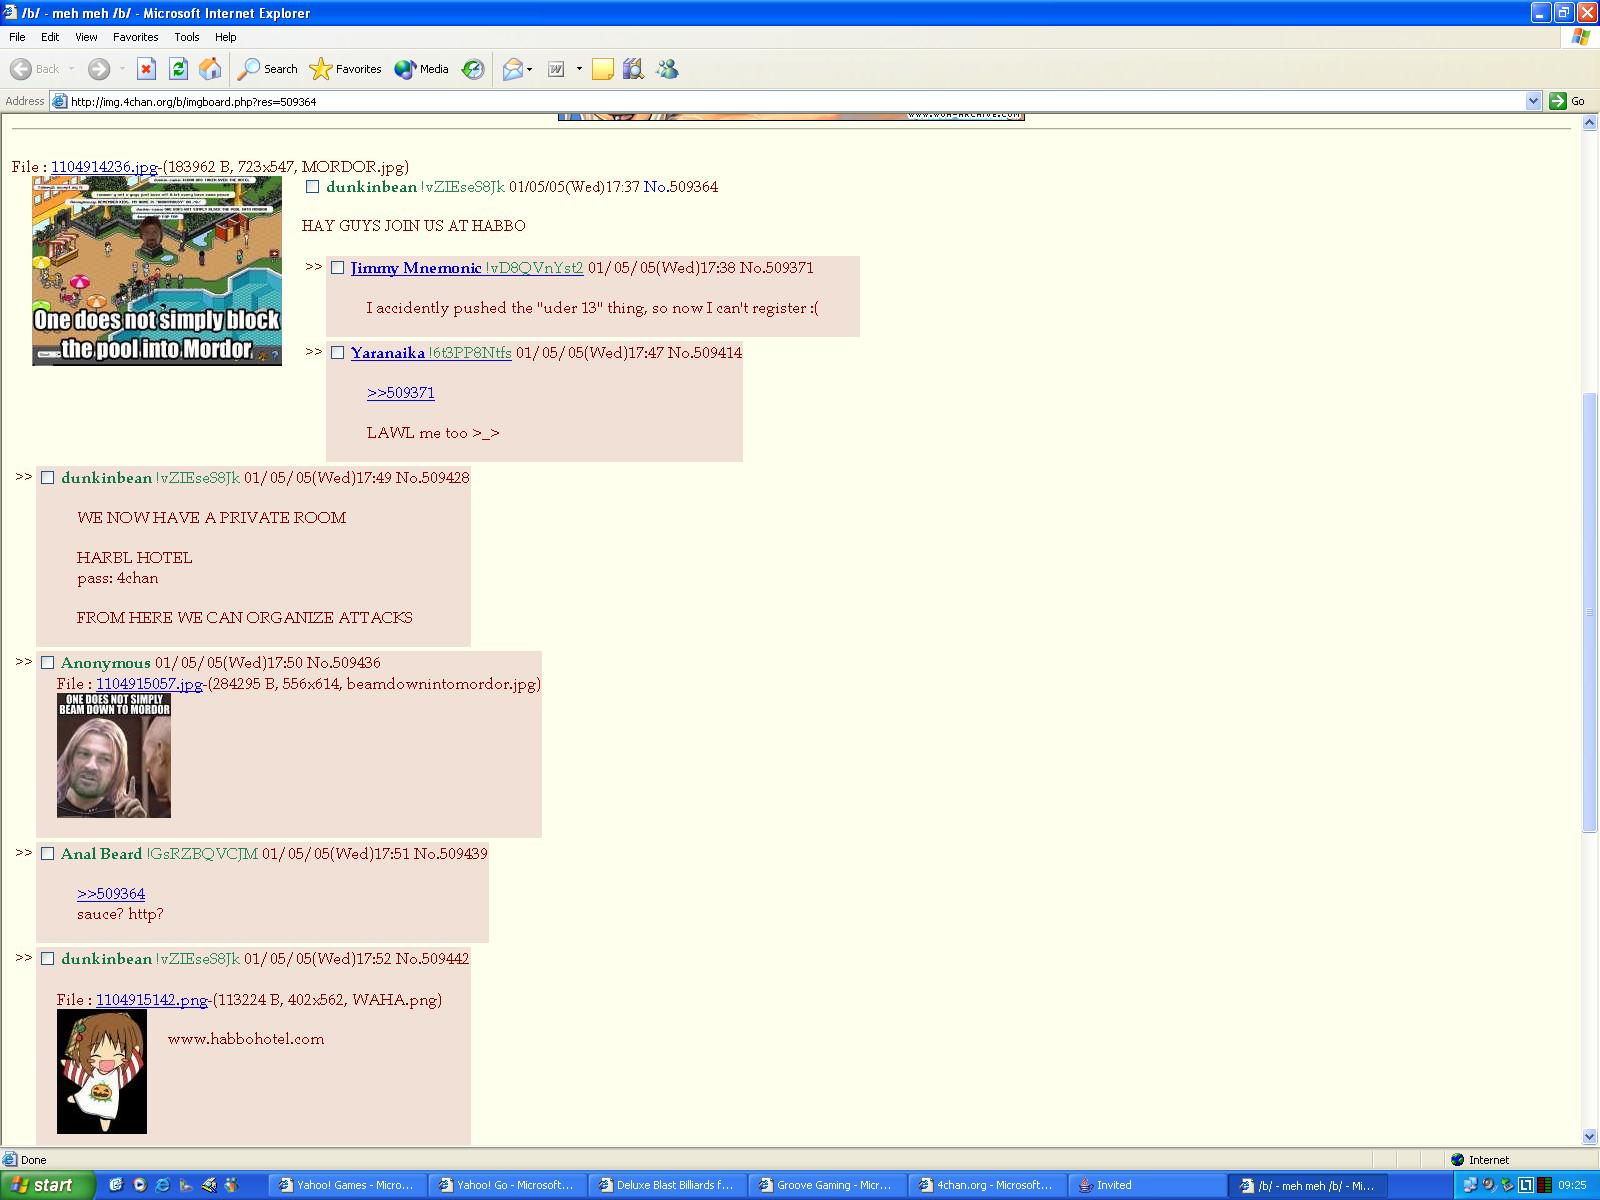Click the vertical scrollbar thumb
The image size is (1600, 1200).
(x=1590, y=612)
